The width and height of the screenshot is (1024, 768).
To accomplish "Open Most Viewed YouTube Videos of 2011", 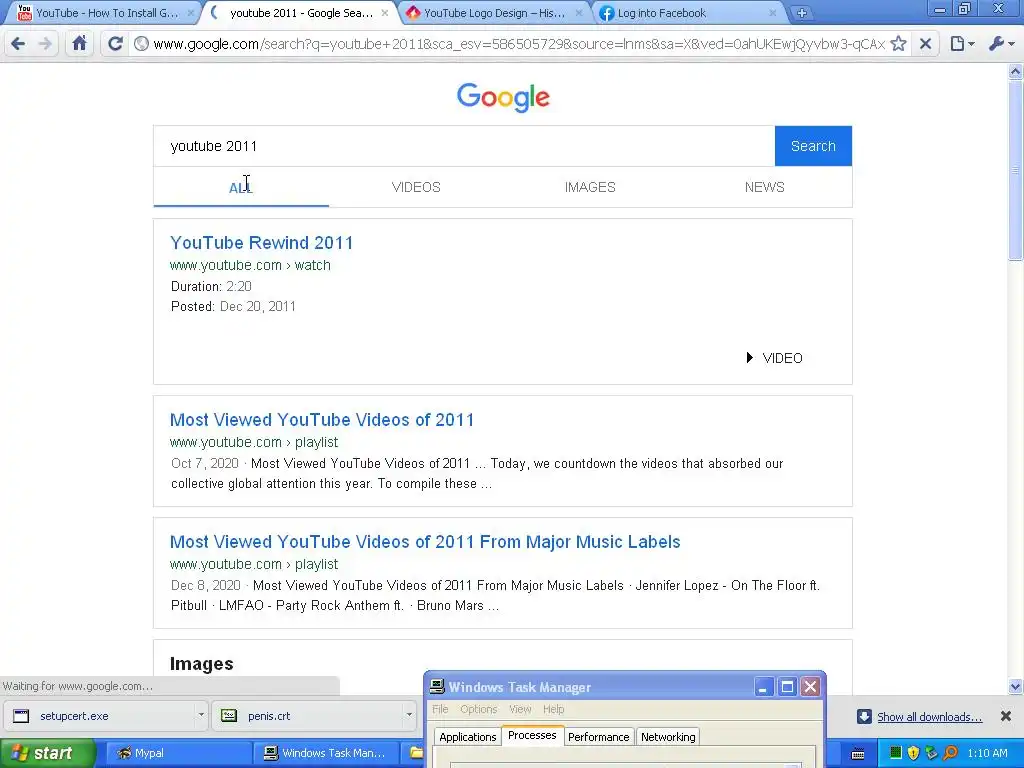I will [322, 420].
